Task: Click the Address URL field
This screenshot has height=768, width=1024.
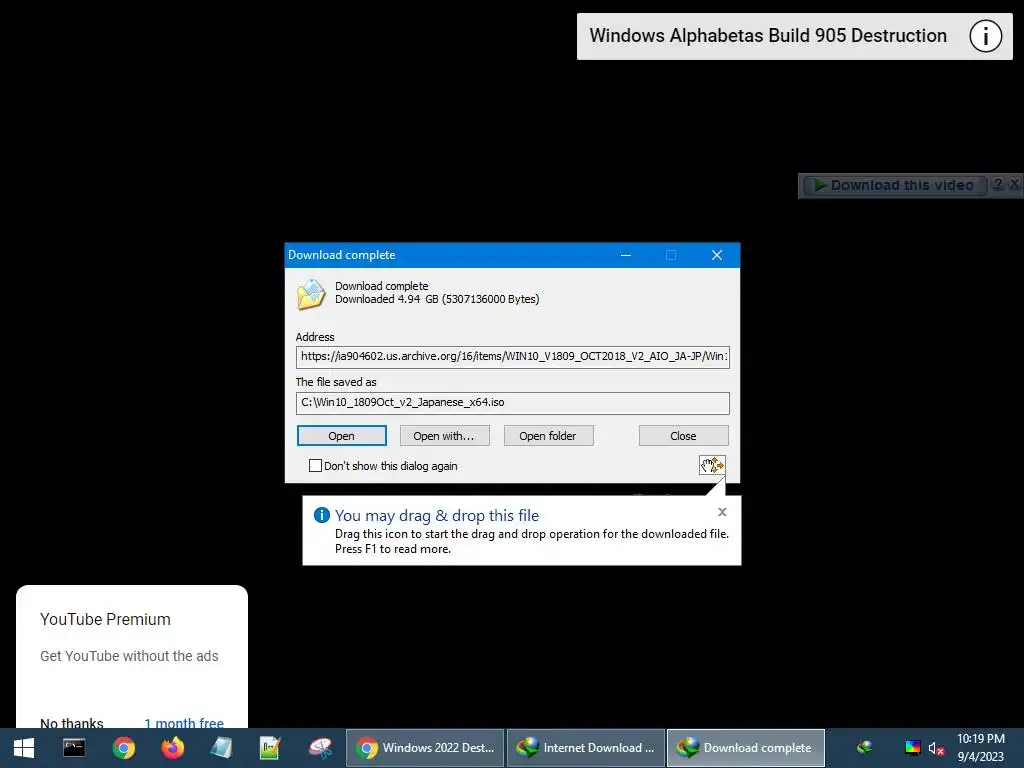Action: 513,357
